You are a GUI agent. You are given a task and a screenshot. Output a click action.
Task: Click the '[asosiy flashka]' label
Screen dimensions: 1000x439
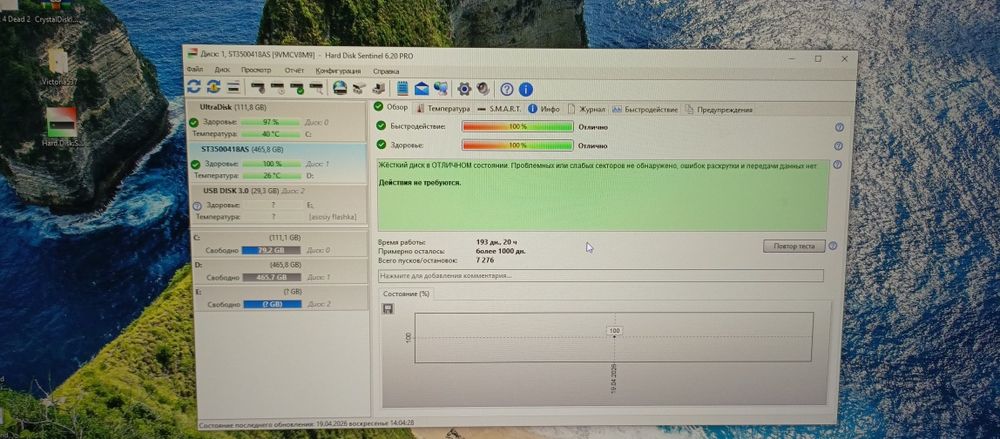click(332, 218)
